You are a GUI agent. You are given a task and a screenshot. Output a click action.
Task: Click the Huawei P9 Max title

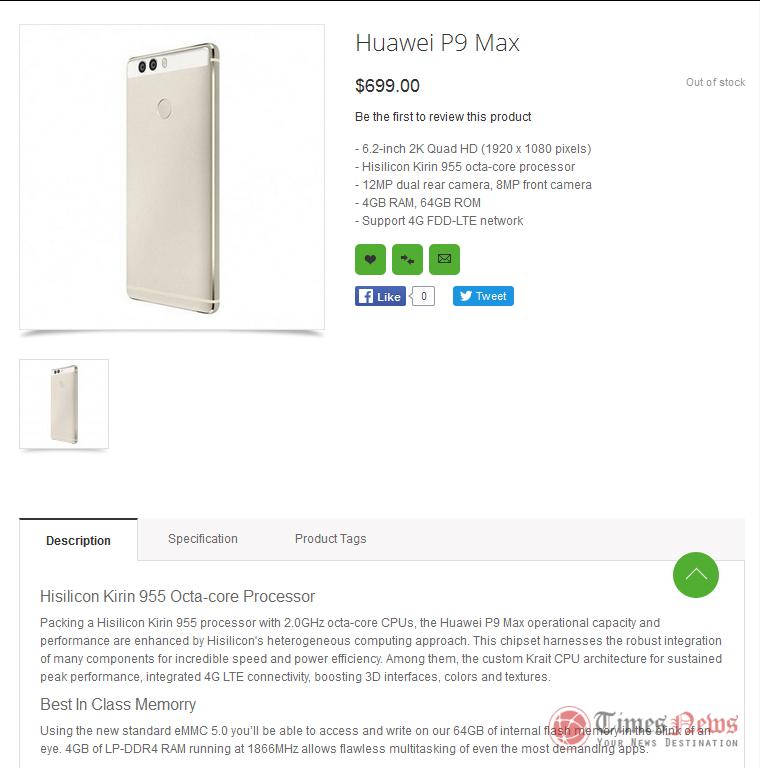(437, 43)
